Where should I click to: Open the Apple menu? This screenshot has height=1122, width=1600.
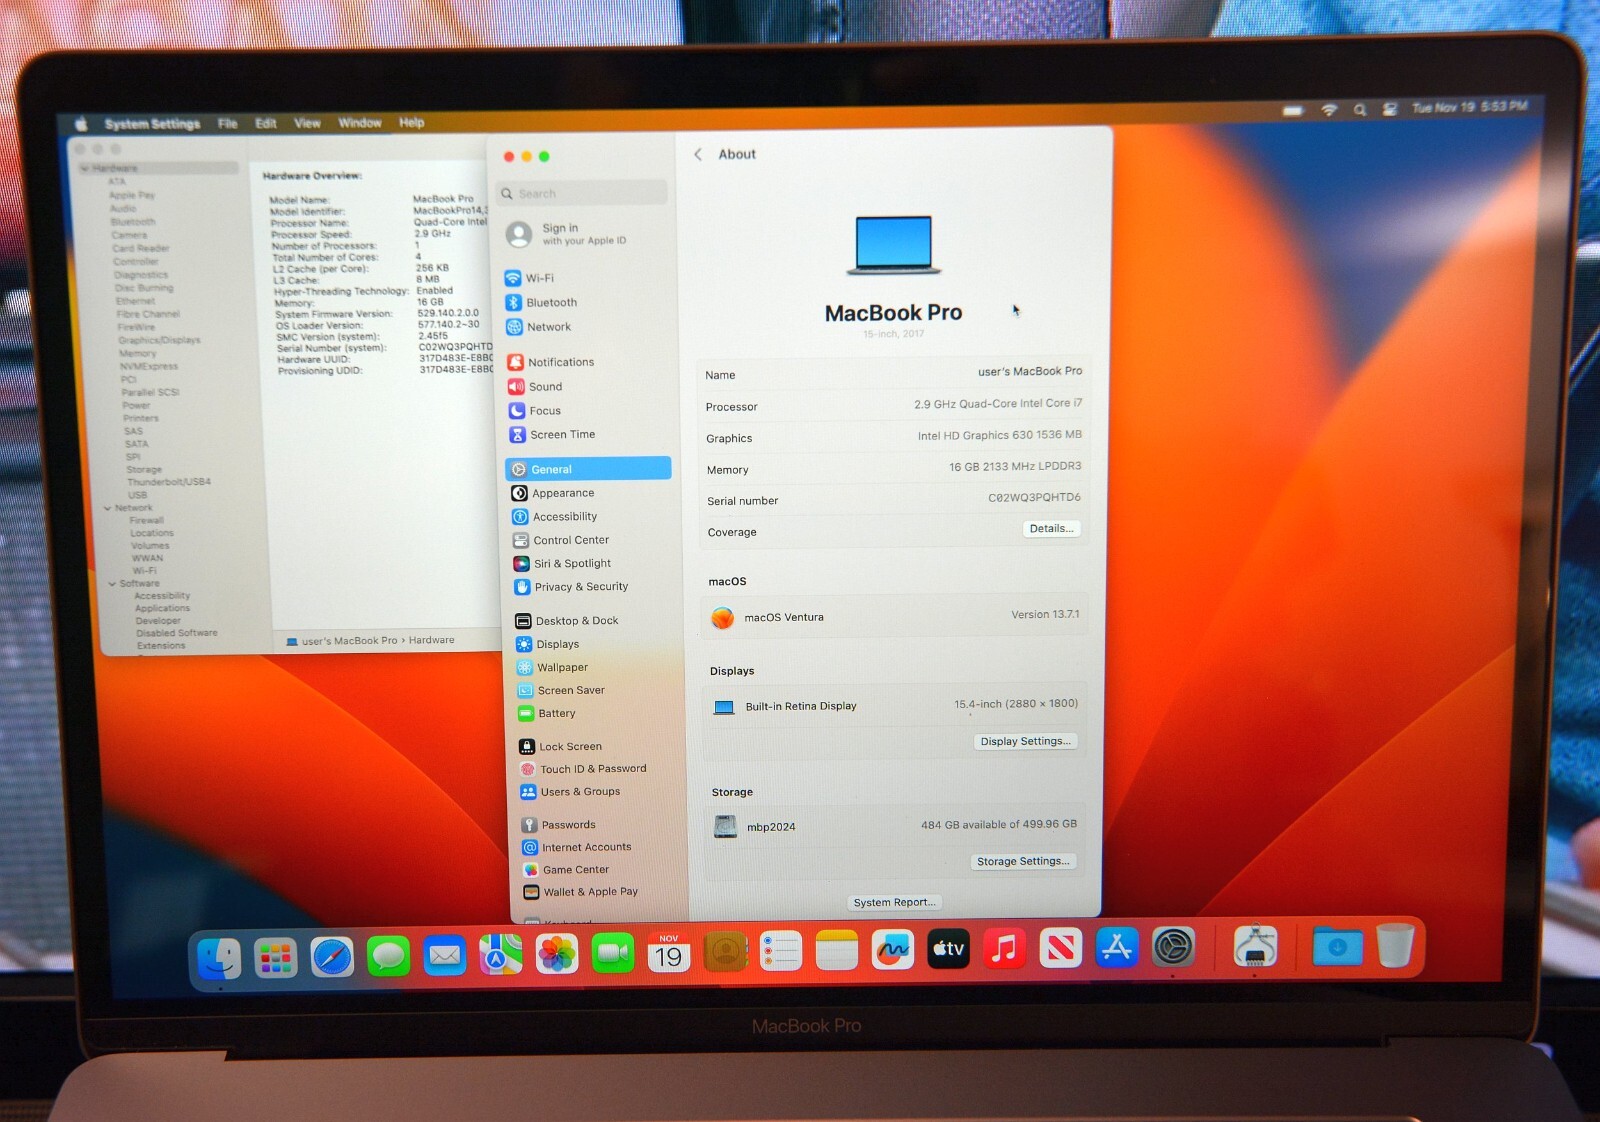(x=81, y=124)
